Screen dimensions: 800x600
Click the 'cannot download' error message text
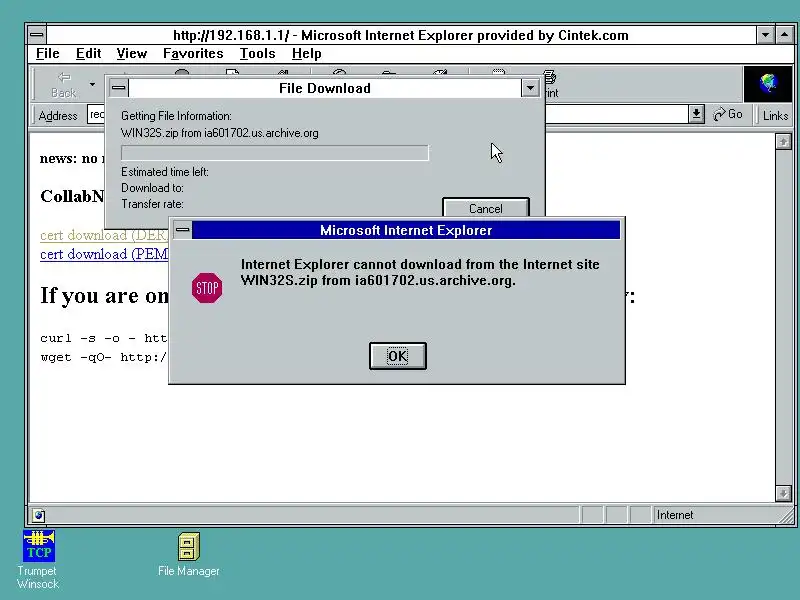click(420, 272)
